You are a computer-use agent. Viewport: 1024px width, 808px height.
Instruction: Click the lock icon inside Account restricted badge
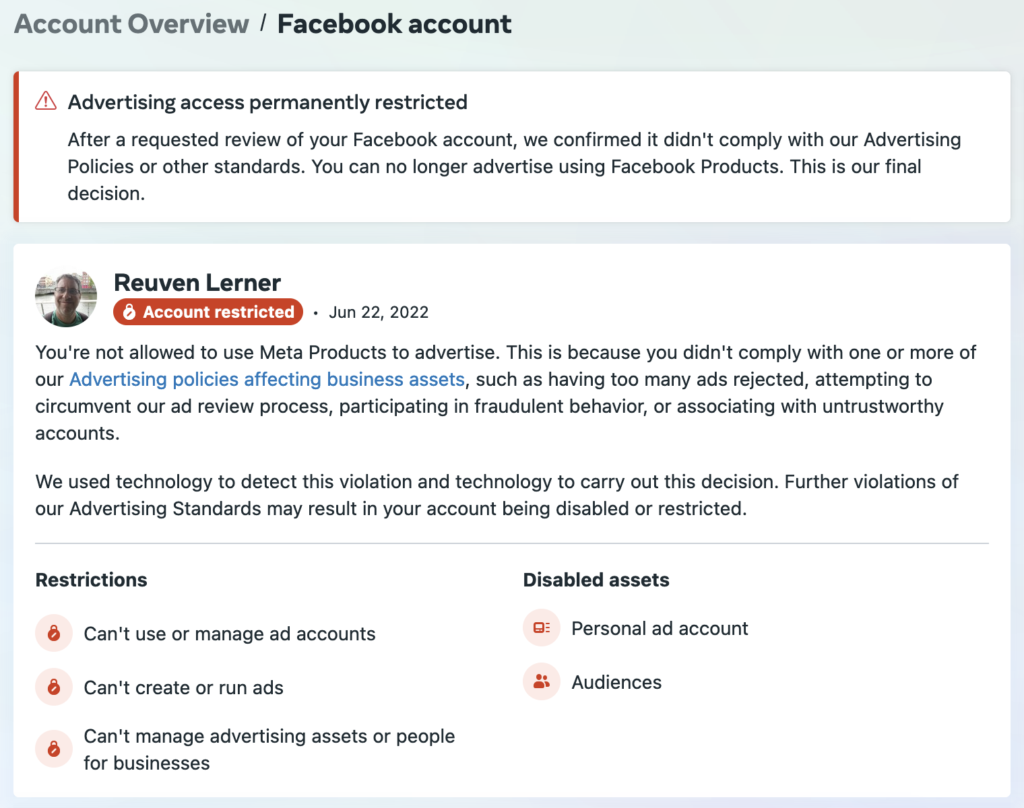(129, 312)
